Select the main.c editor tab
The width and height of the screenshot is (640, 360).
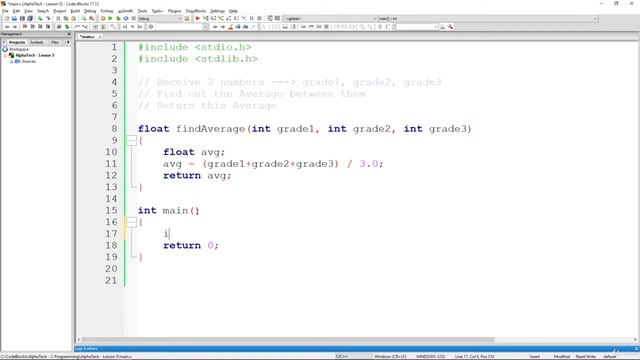click(87, 37)
